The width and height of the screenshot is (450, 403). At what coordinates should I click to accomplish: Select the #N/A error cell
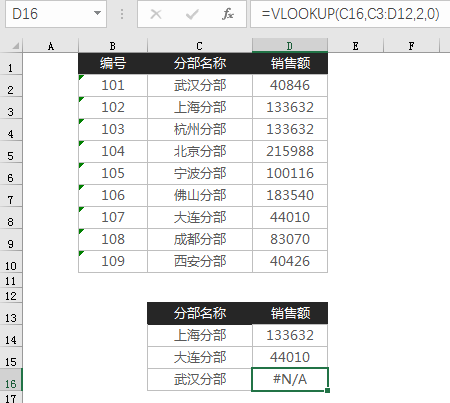tap(290, 379)
